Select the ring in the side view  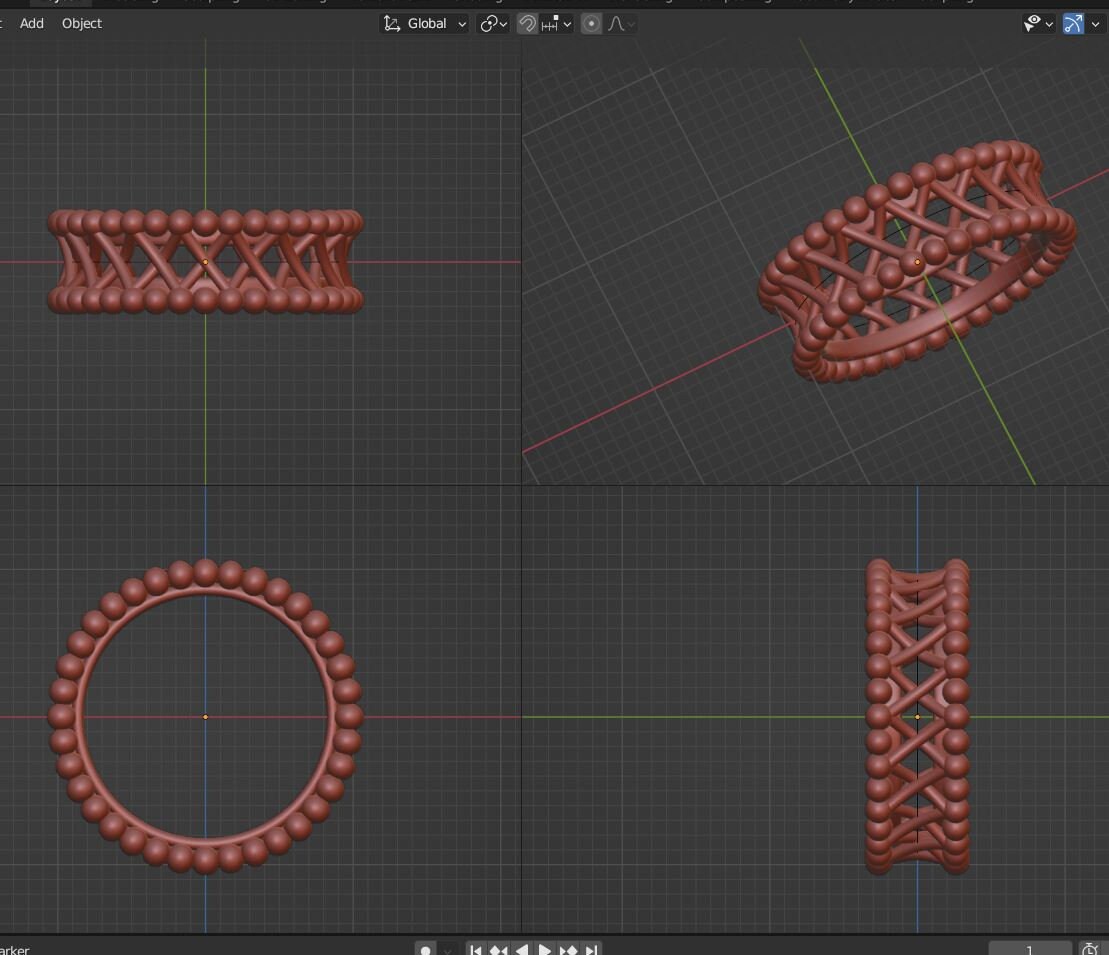click(917, 717)
